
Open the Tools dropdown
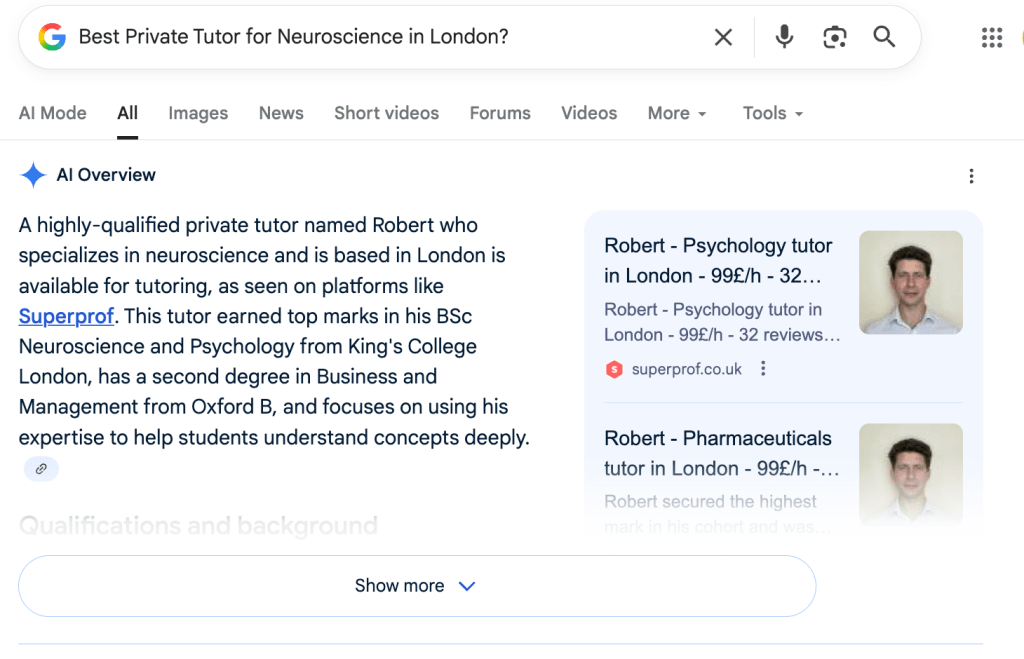pos(773,114)
